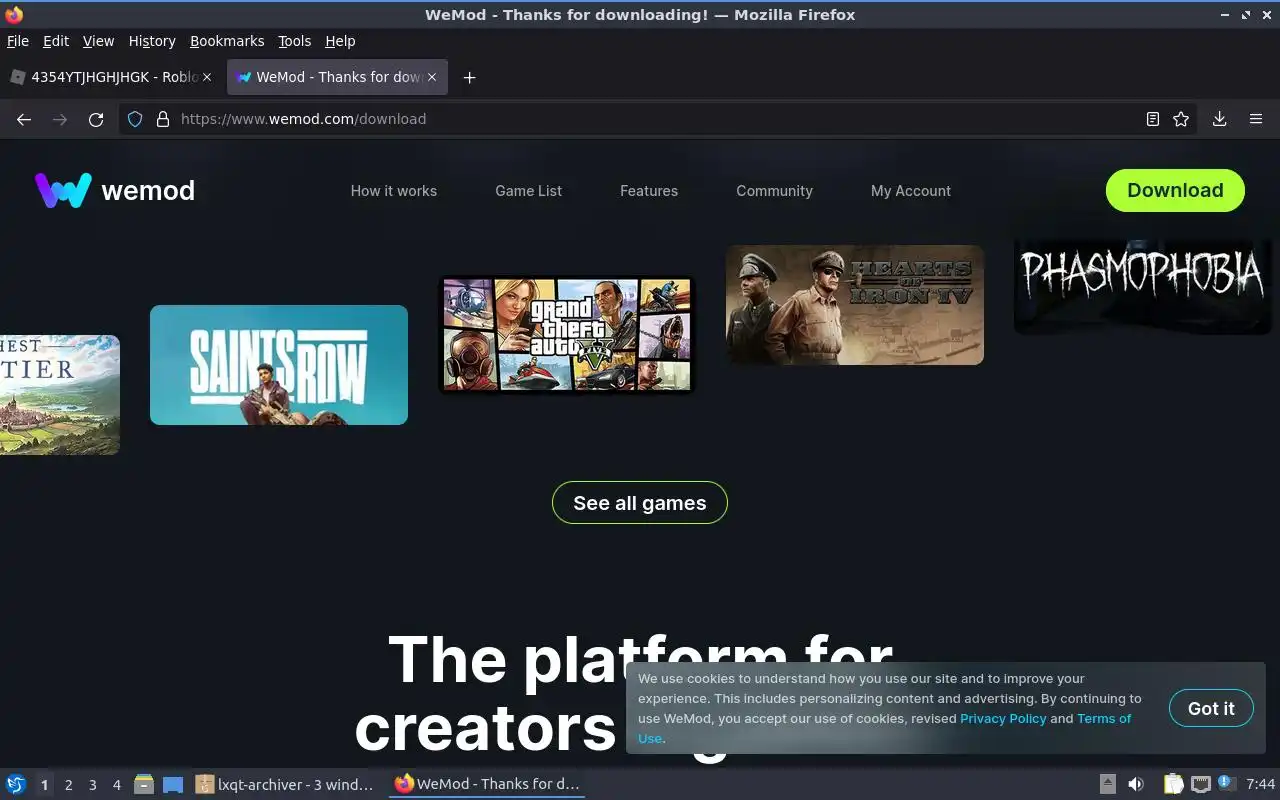Click the padlock site information icon
1280x800 pixels.
click(163, 119)
